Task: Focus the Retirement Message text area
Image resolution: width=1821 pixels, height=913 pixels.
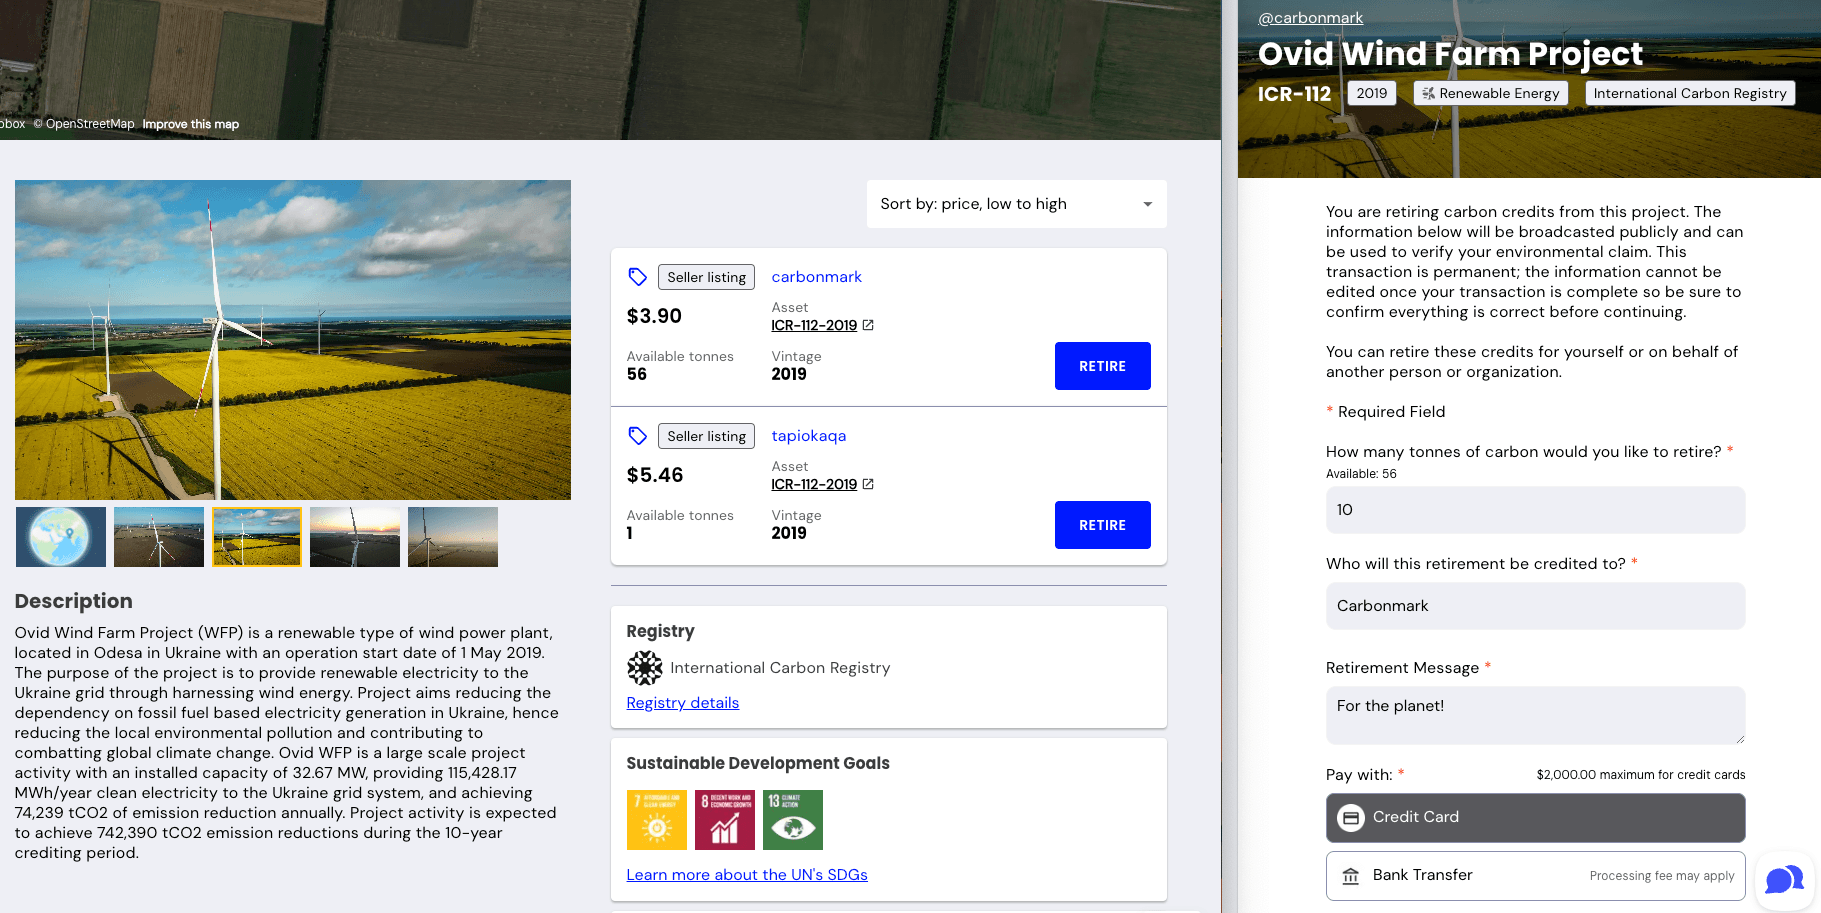Action: 1535,715
